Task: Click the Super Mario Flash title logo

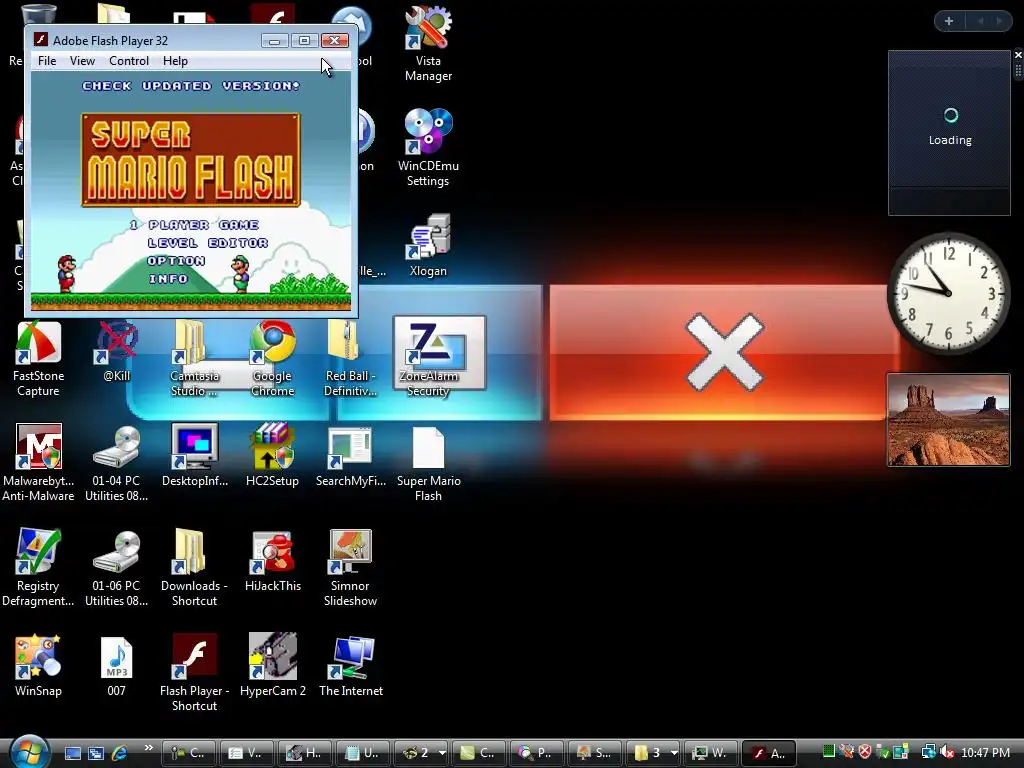Action: click(191, 160)
